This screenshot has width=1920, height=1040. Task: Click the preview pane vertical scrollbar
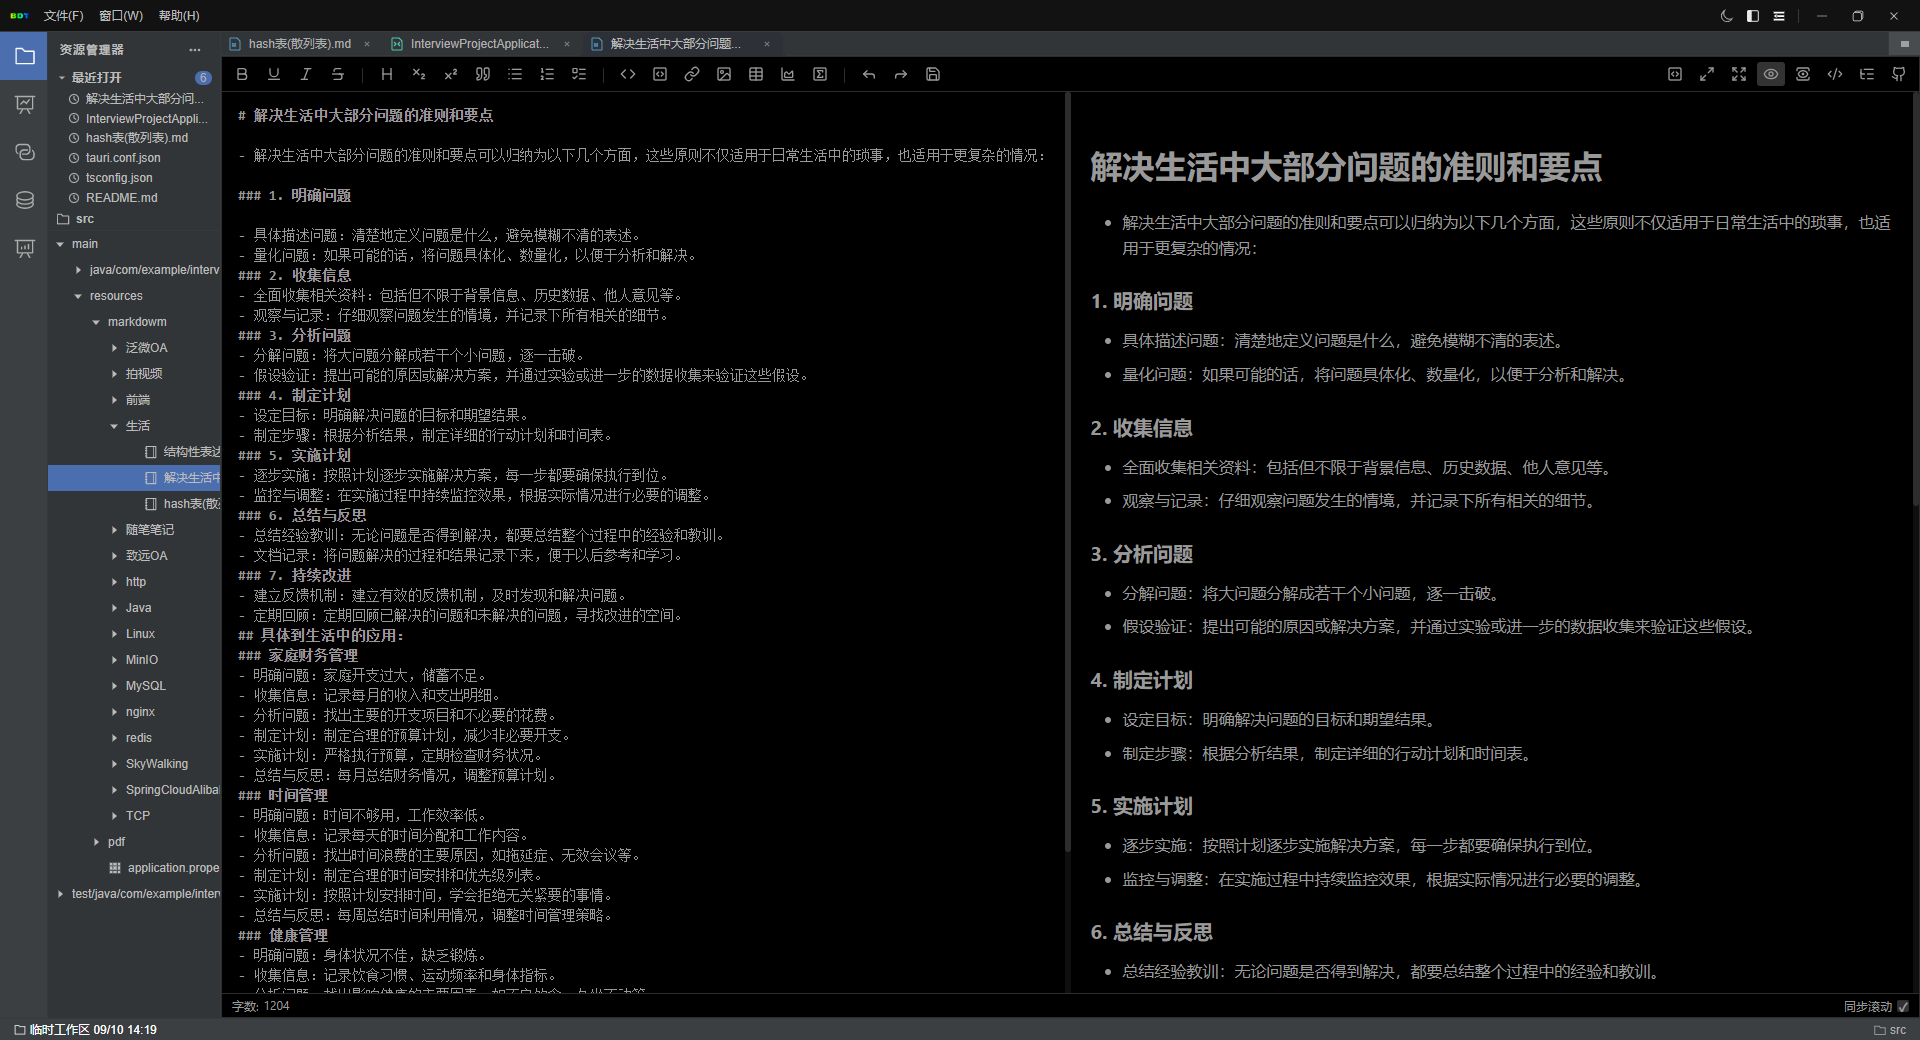click(1916, 300)
